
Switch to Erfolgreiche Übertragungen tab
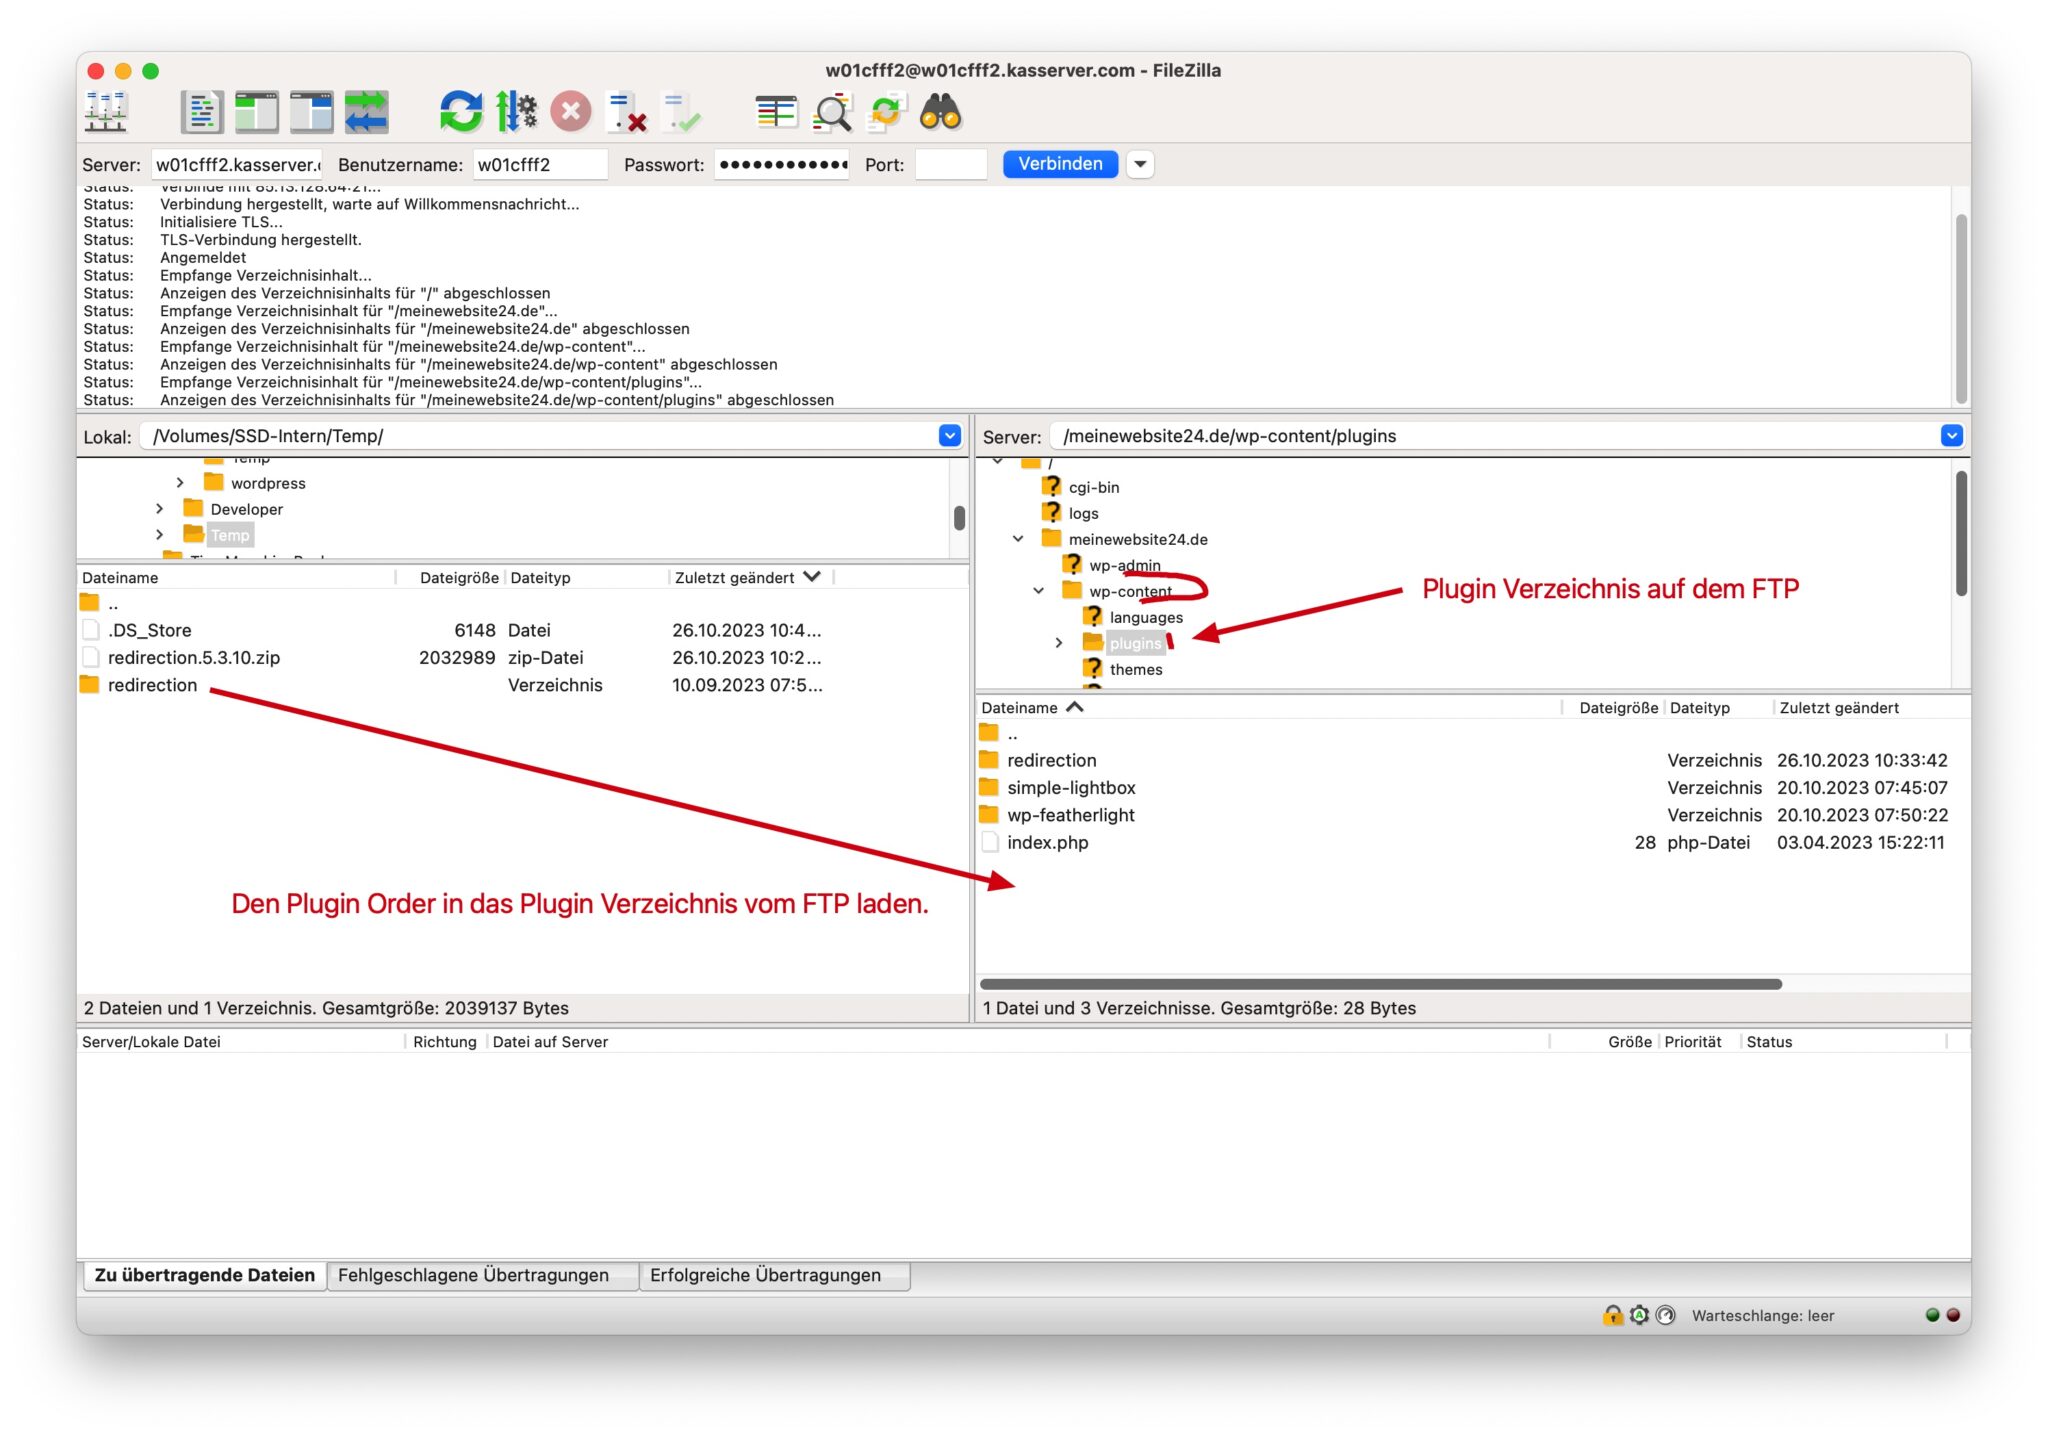[x=765, y=1275]
